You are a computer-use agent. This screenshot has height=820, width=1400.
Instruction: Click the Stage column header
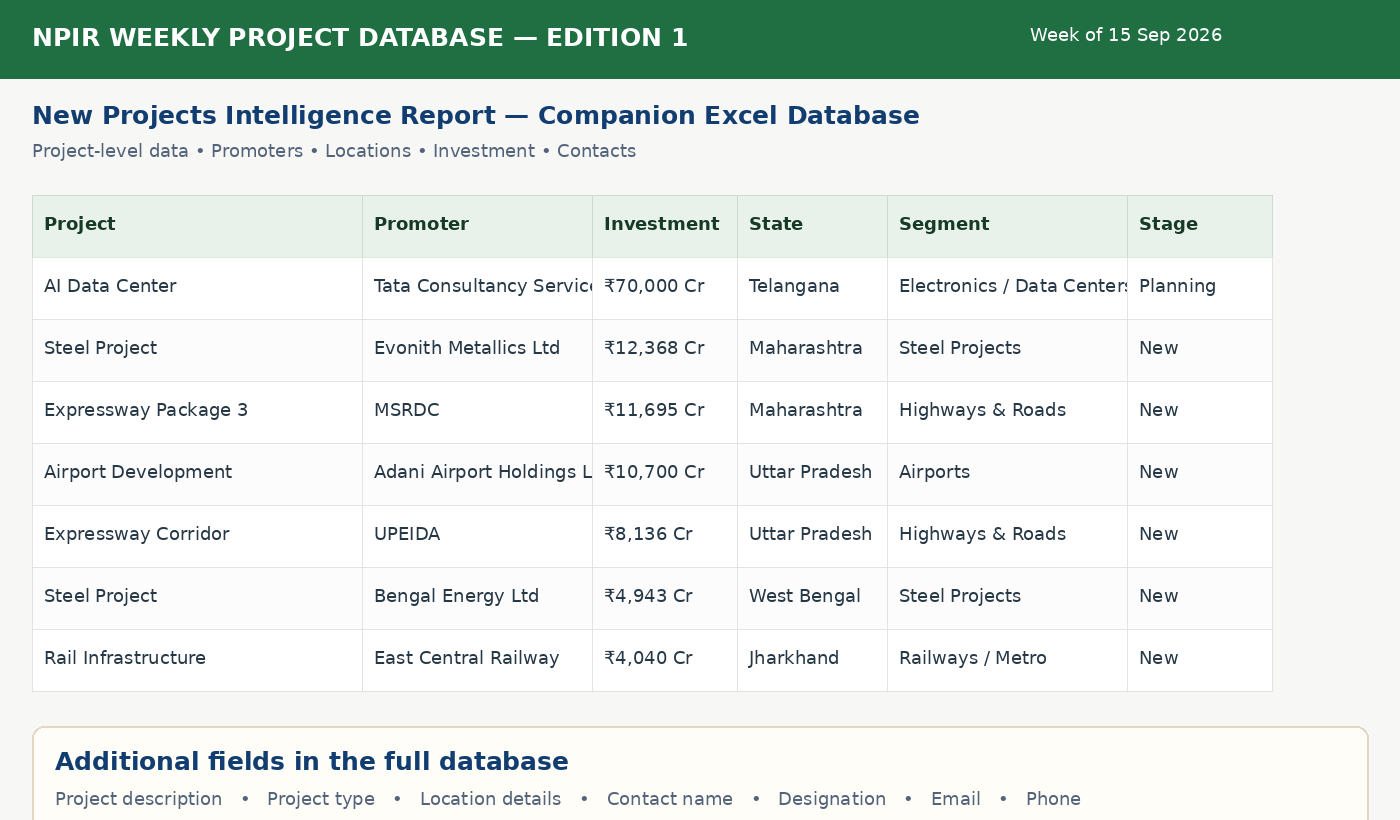pos(1200,226)
